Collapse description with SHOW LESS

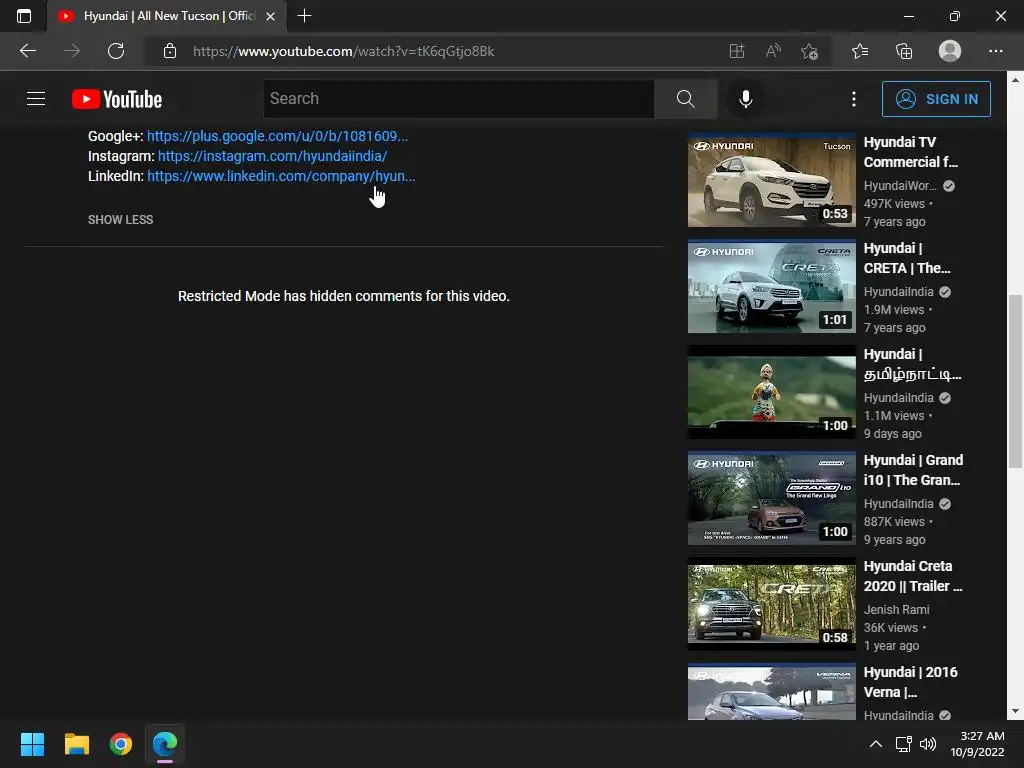120,220
